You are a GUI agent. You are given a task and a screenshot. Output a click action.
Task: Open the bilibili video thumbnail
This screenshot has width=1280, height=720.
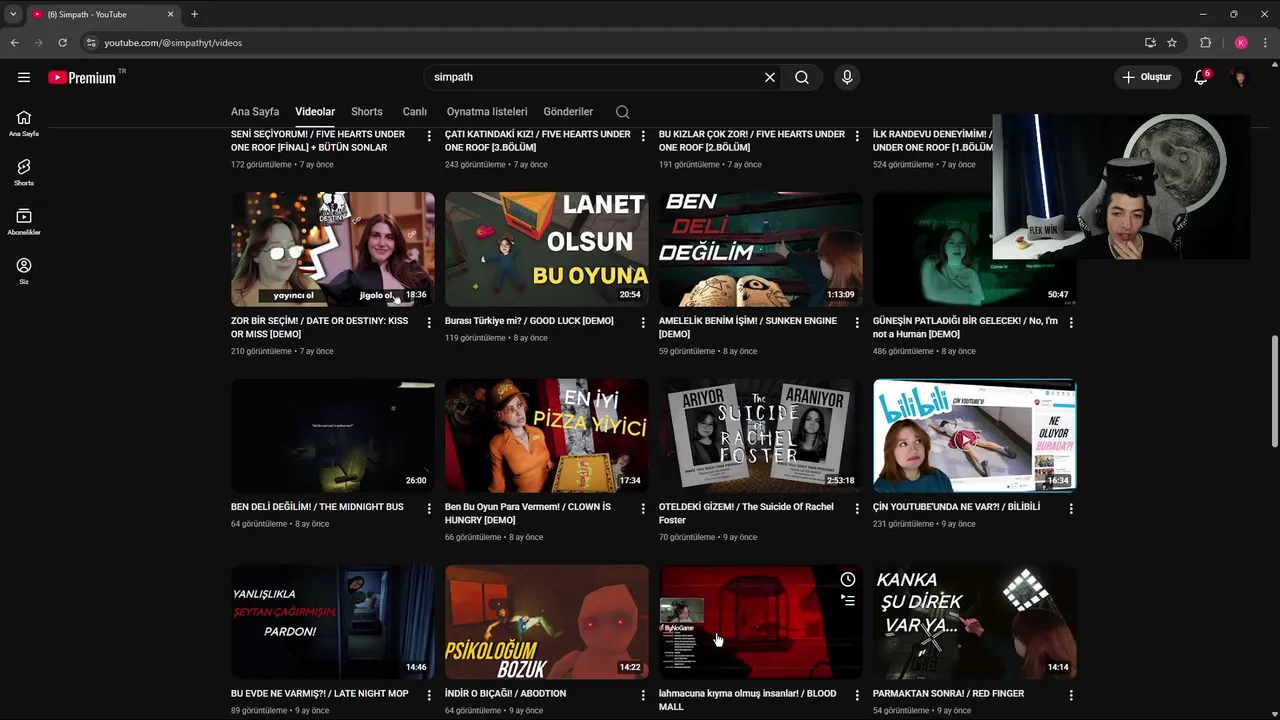point(974,435)
